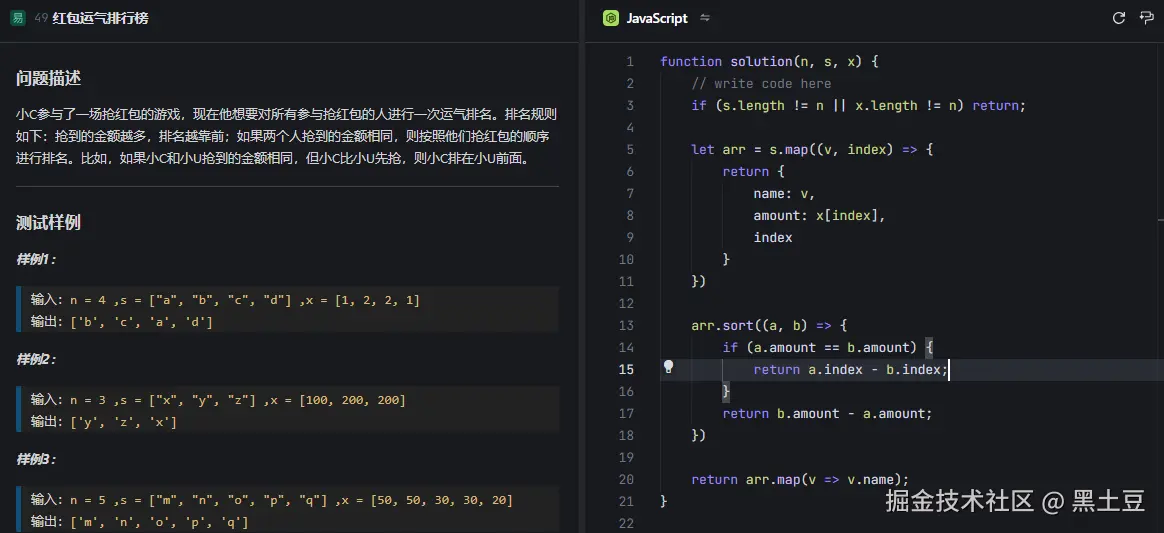The width and height of the screenshot is (1164, 533).
Task: Place cursor on the function solution line
Action: coord(769,61)
